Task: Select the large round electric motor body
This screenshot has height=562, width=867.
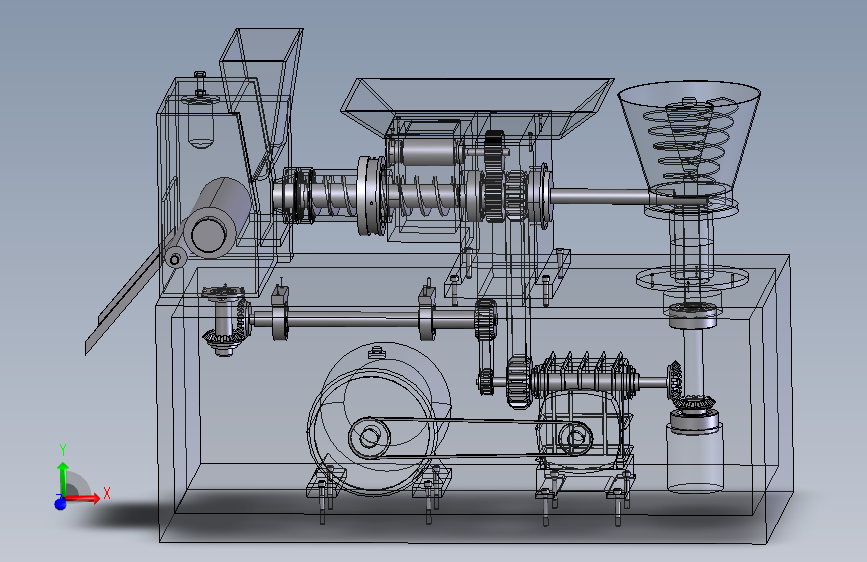Action: [379, 419]
